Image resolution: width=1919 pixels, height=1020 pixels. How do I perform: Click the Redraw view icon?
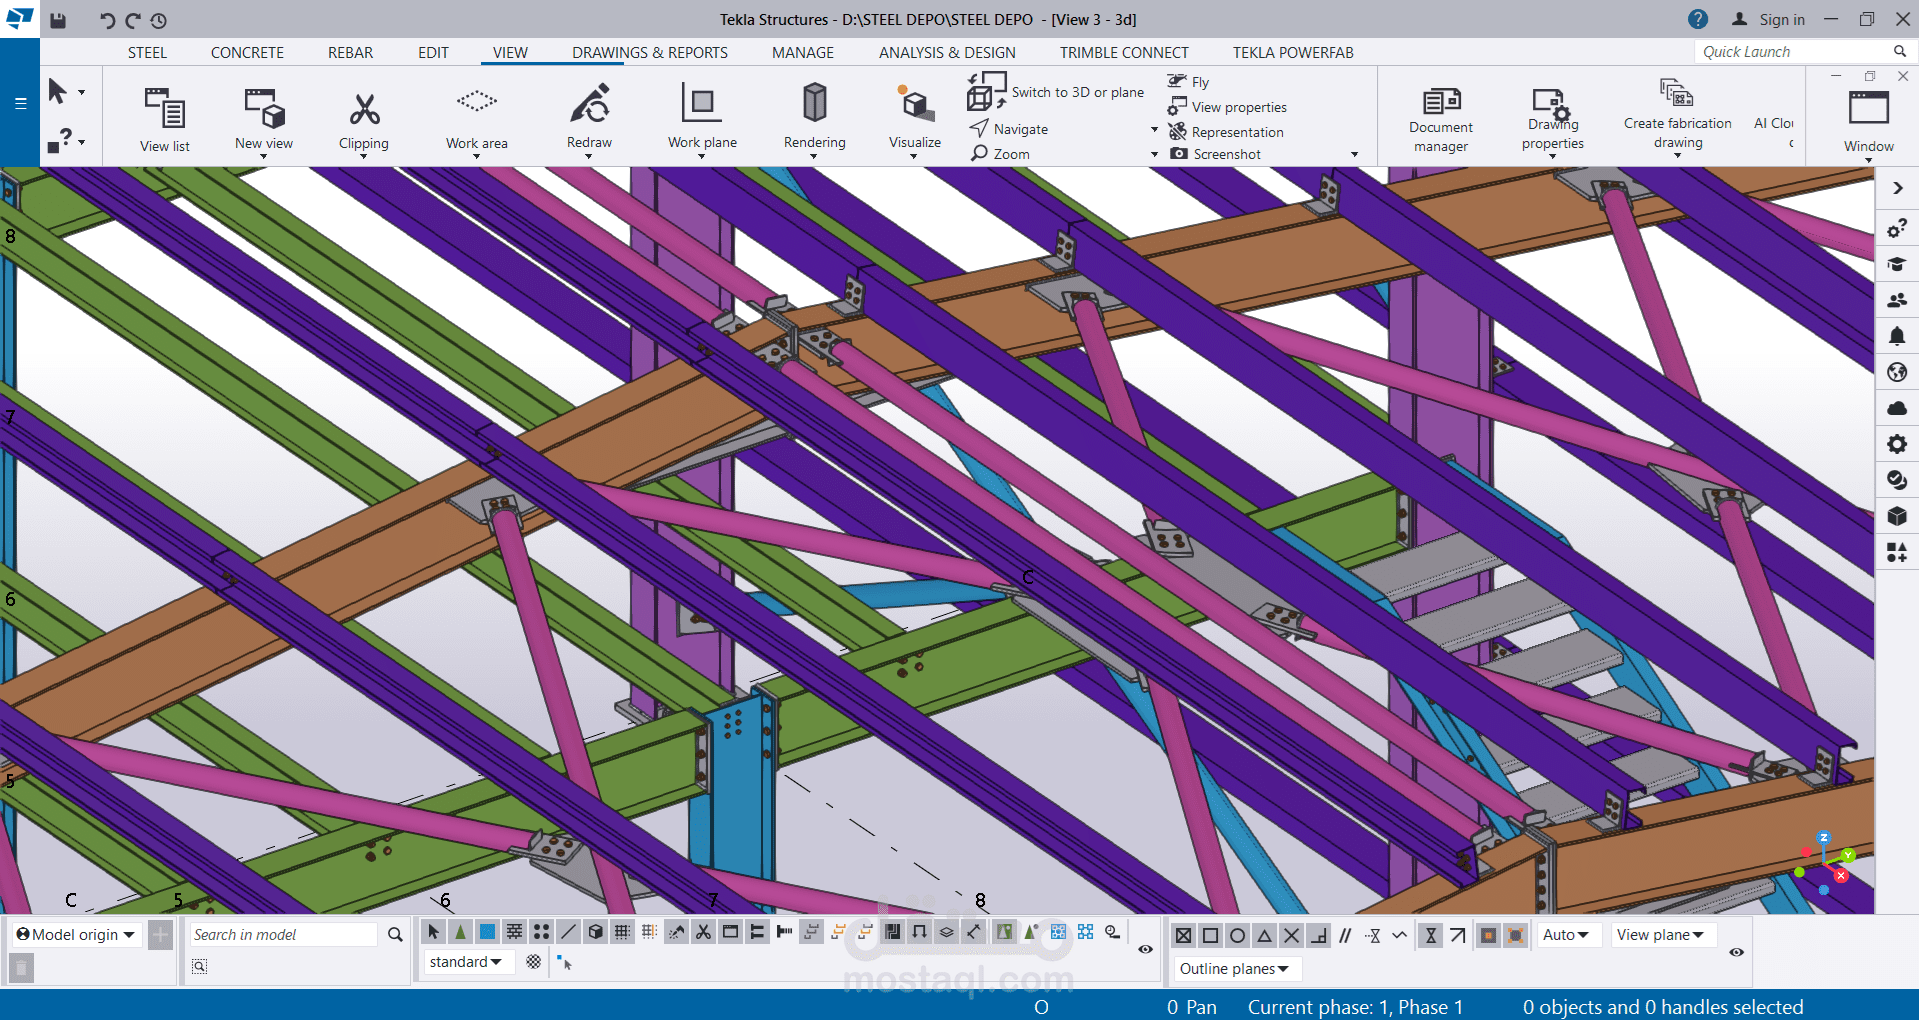pyautogui.click(x=589, y=105)
